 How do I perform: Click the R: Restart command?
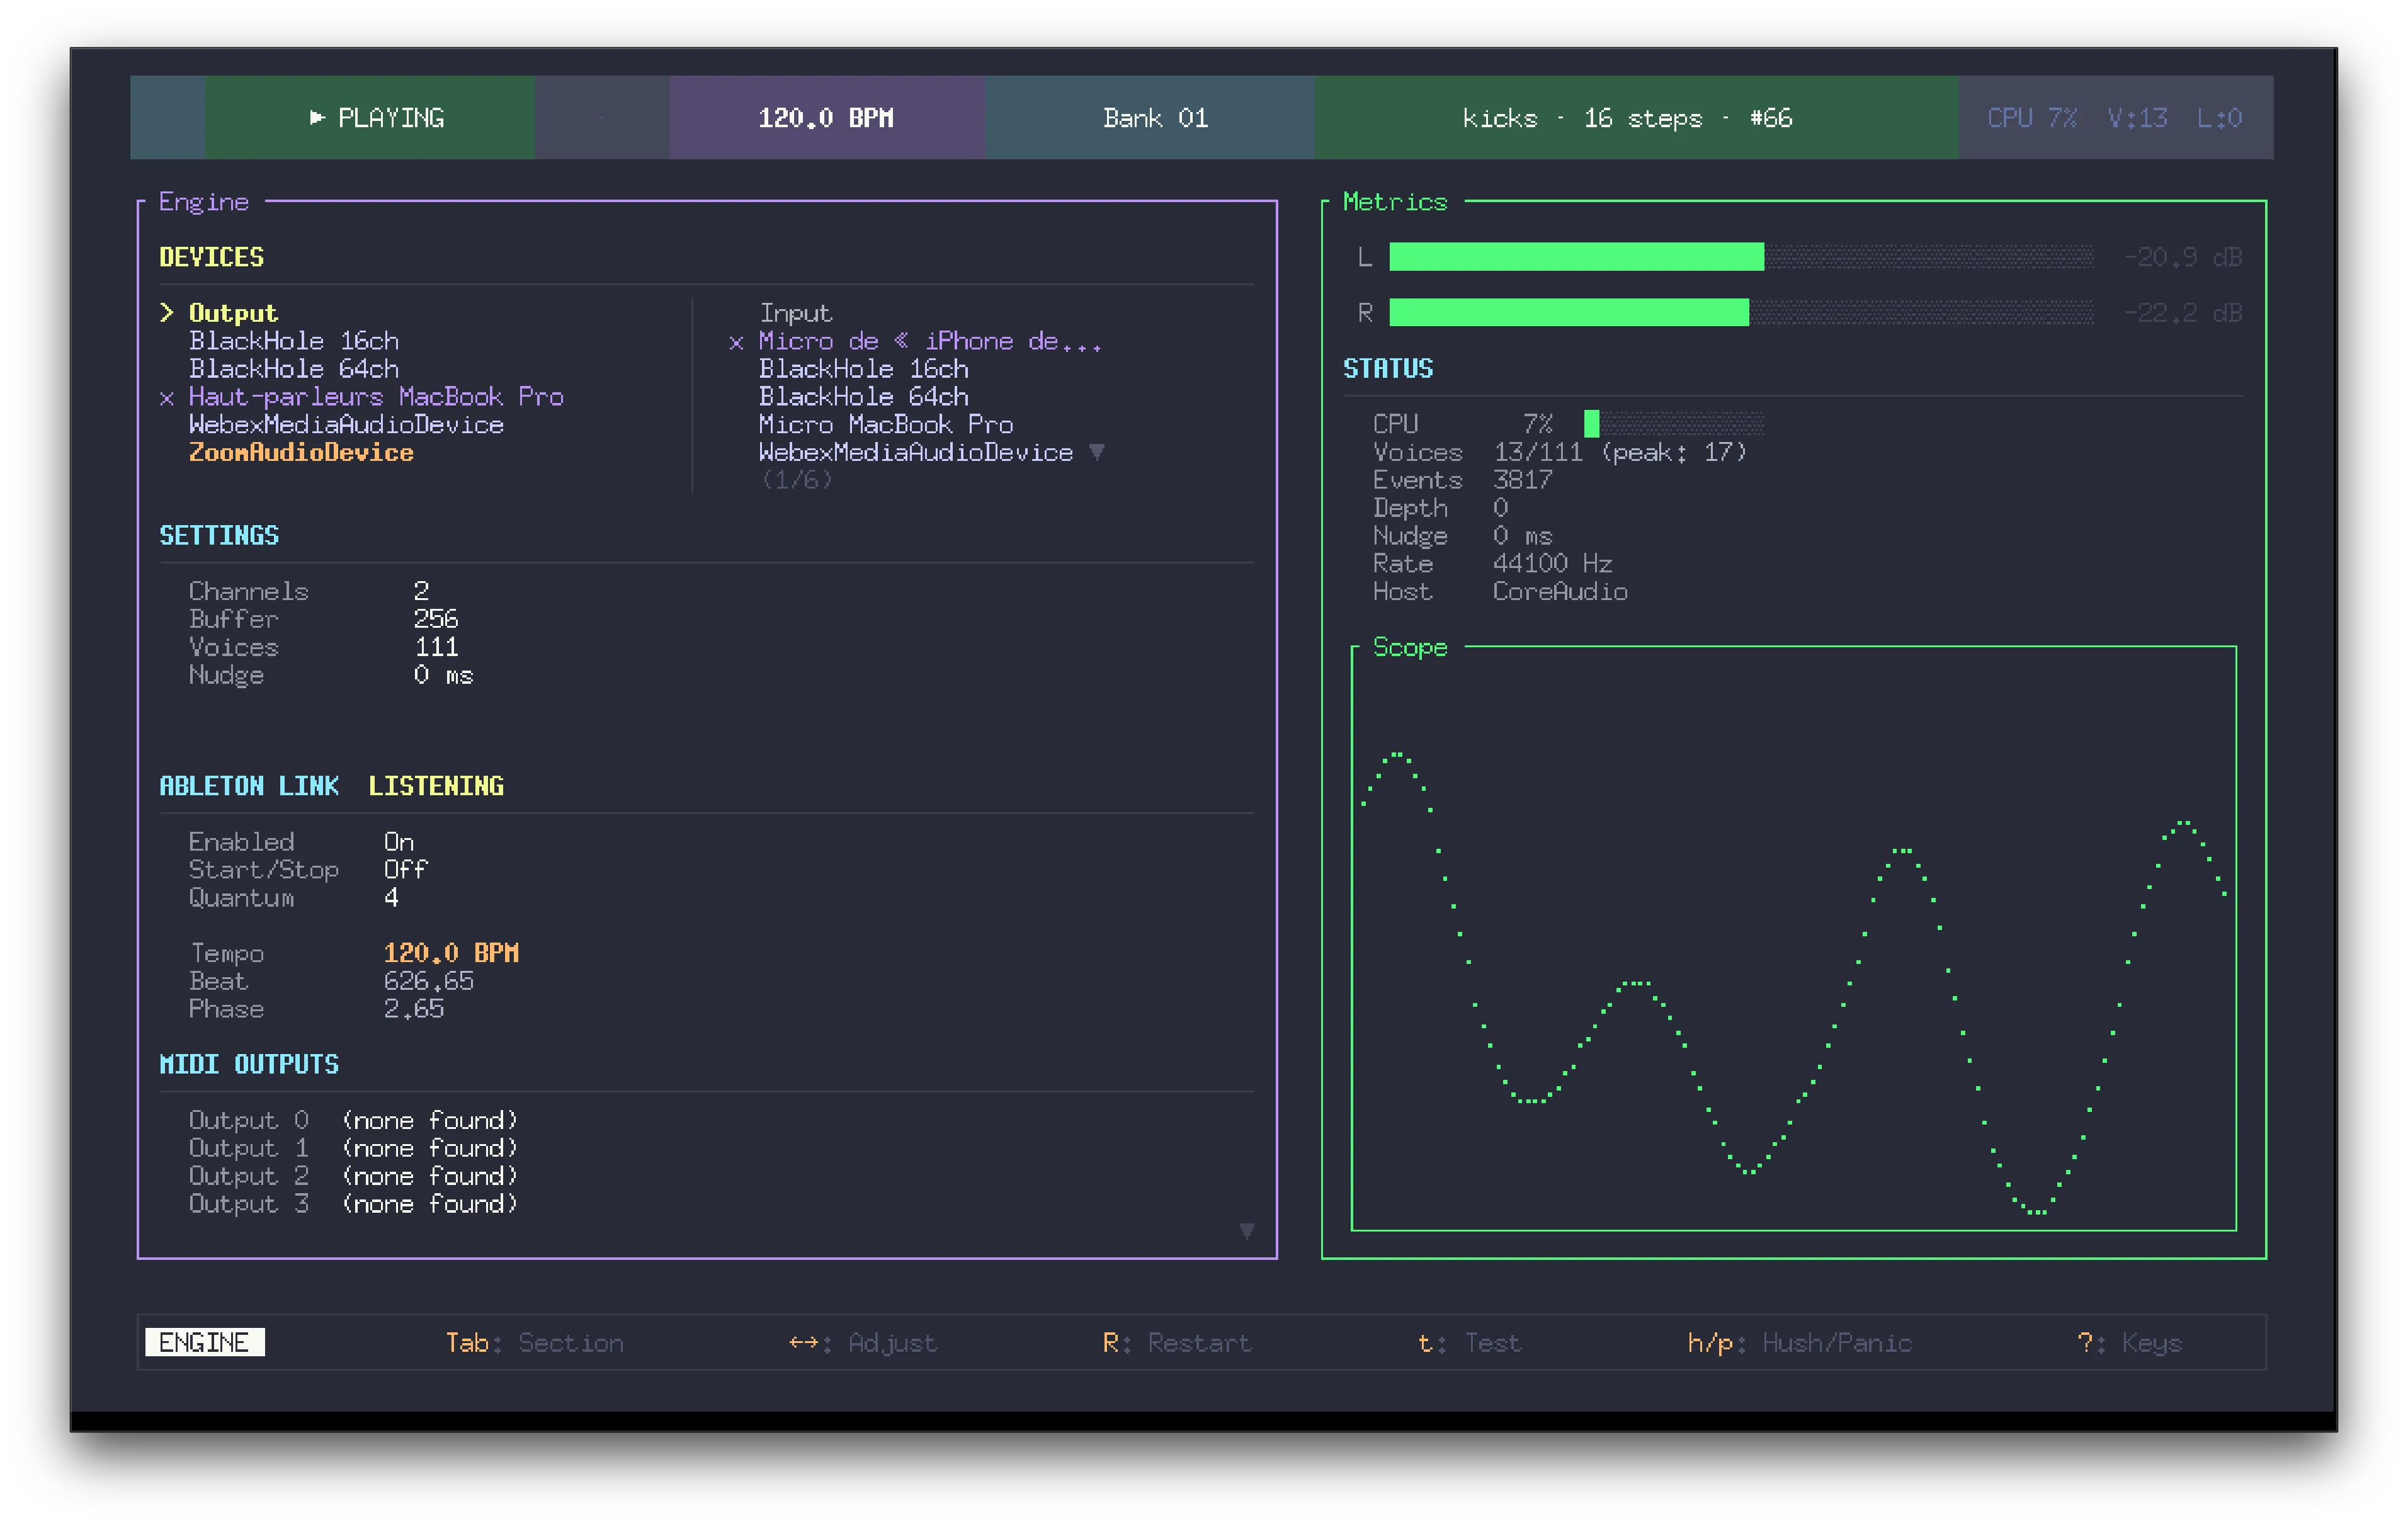tap(1176, 1342)
